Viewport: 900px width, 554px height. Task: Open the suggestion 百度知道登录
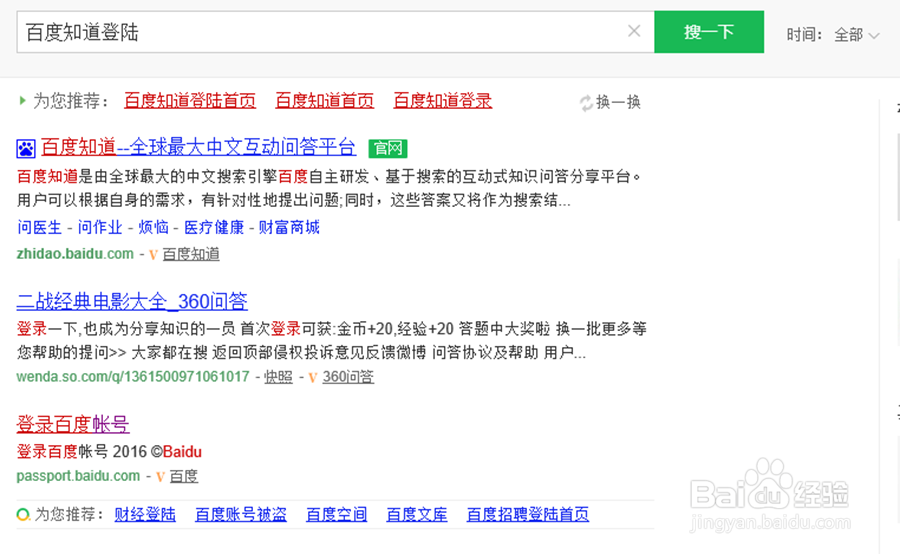[x=443, y=100]
